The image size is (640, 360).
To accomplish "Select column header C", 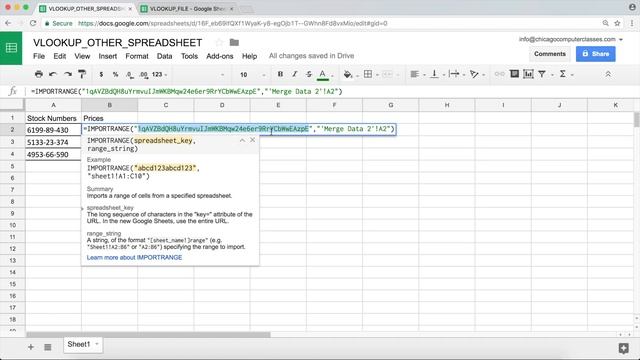I will click(x=166, y=105).
